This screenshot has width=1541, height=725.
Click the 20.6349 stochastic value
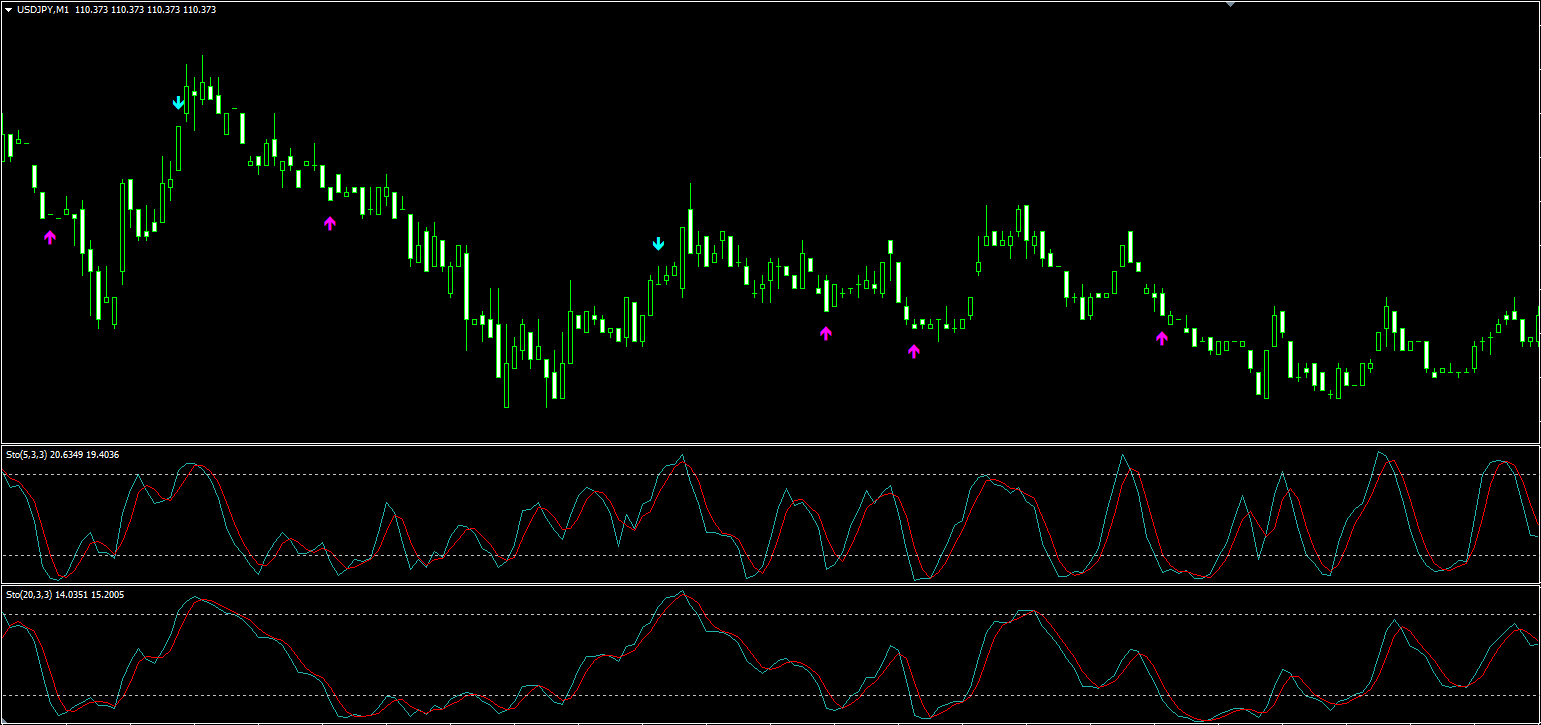coord(66,455)
